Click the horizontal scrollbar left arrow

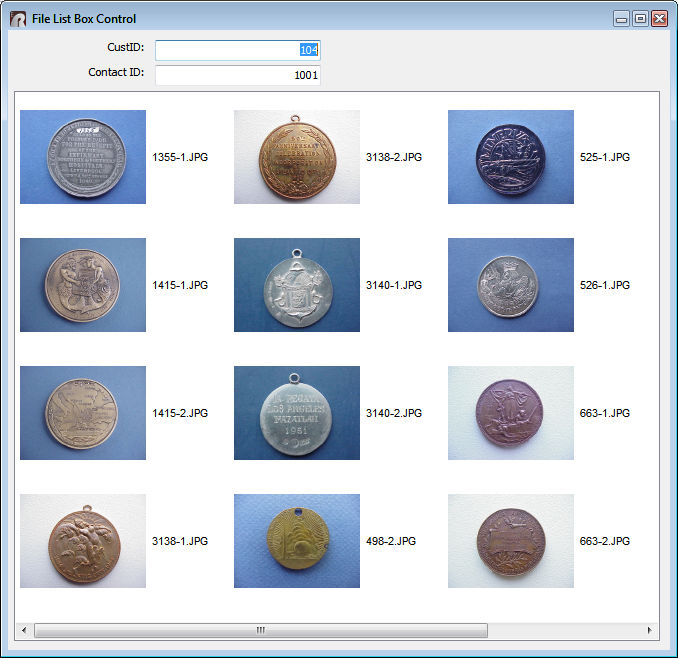pos(24,630)
